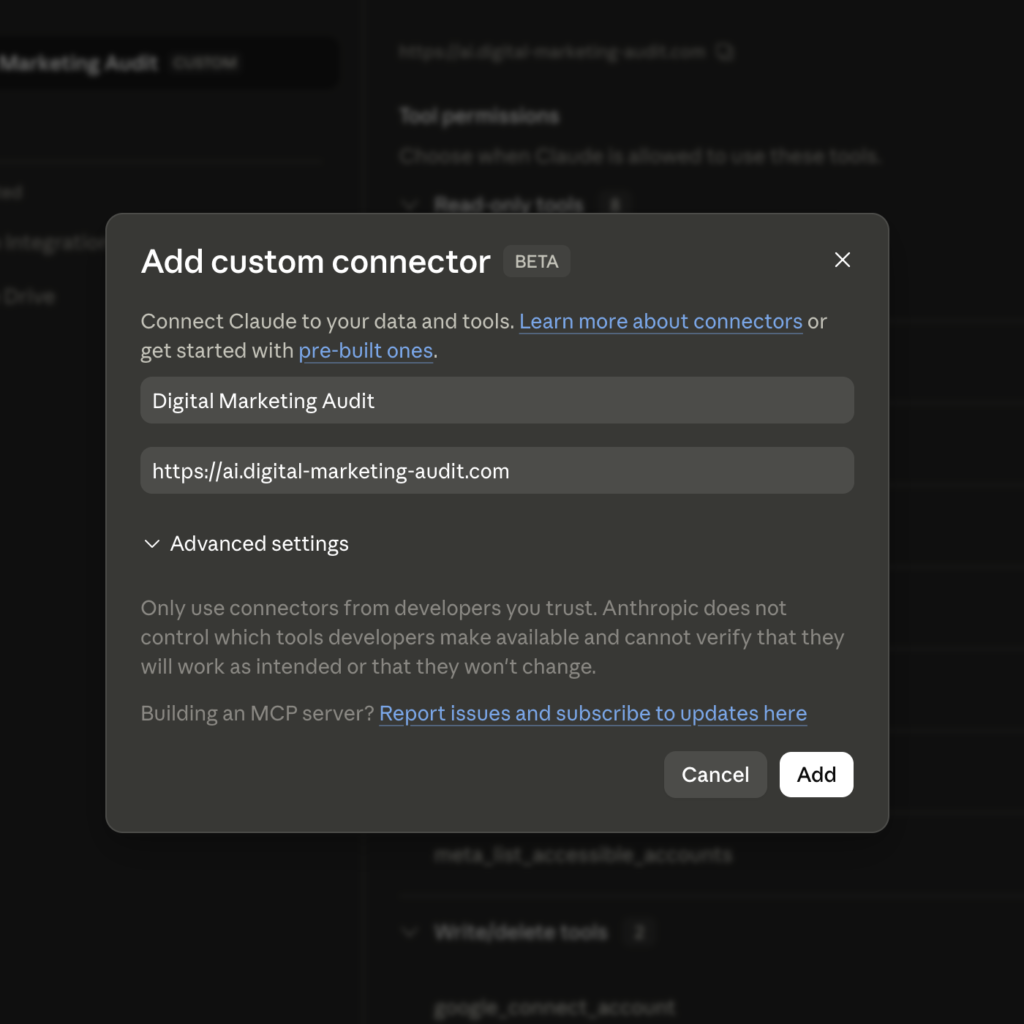Select the meta_list_accessible_accounts tool row
The image size is (1024, 1024).
pyautogui.click(x=583, y=855)
